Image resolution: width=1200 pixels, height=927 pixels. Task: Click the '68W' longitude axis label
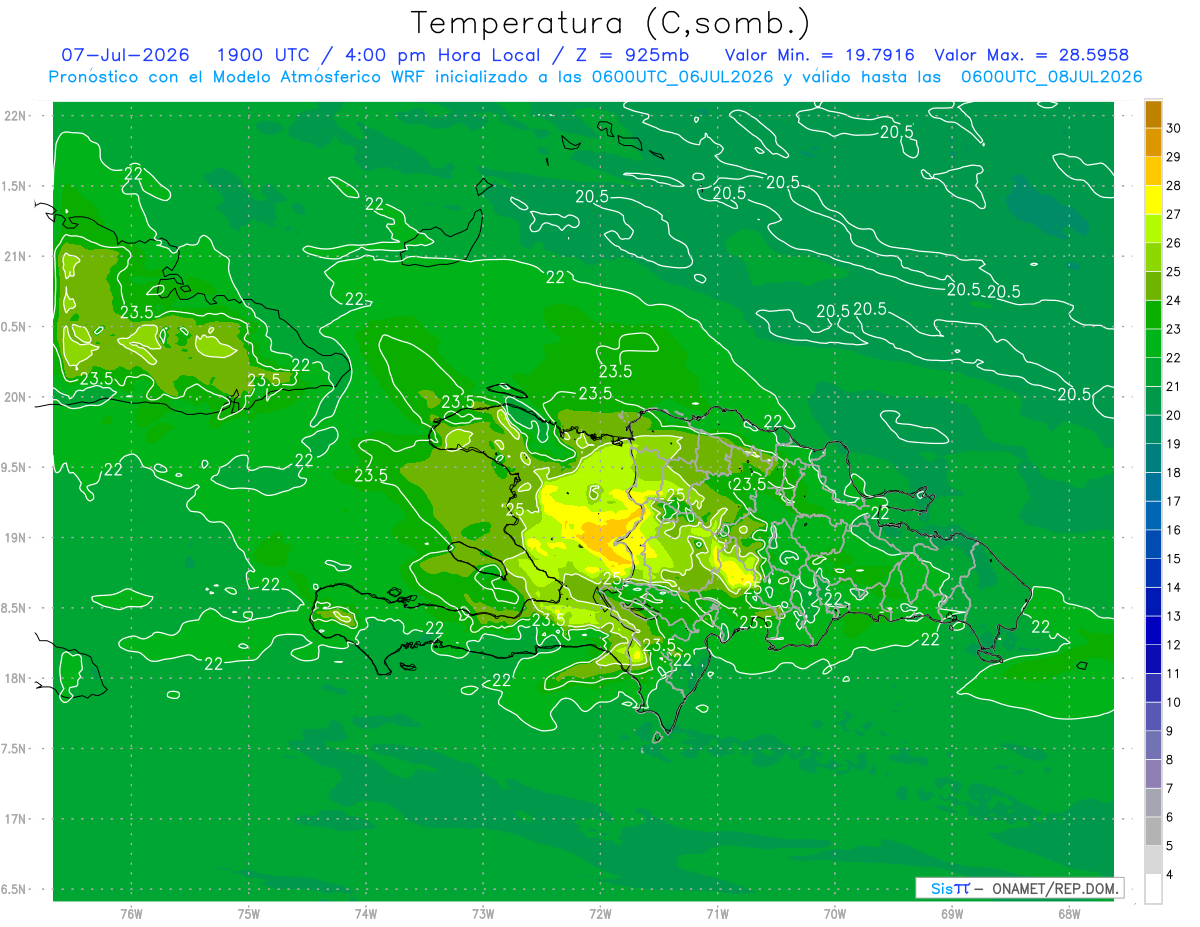coord(1069,913)
